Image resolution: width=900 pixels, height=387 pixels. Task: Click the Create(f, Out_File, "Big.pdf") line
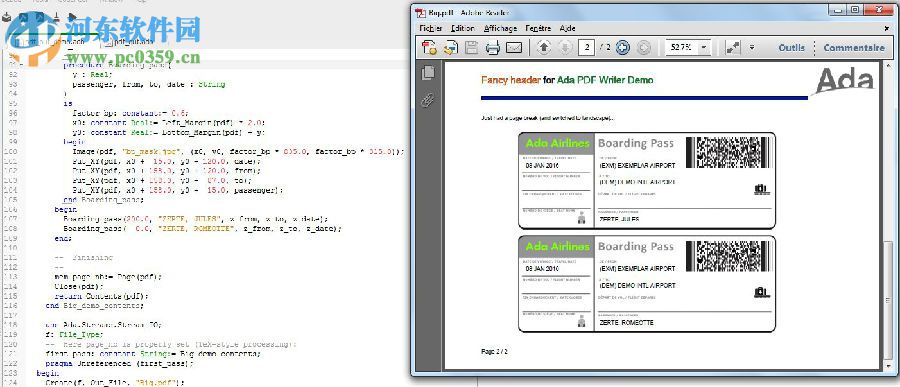point(115,382)
